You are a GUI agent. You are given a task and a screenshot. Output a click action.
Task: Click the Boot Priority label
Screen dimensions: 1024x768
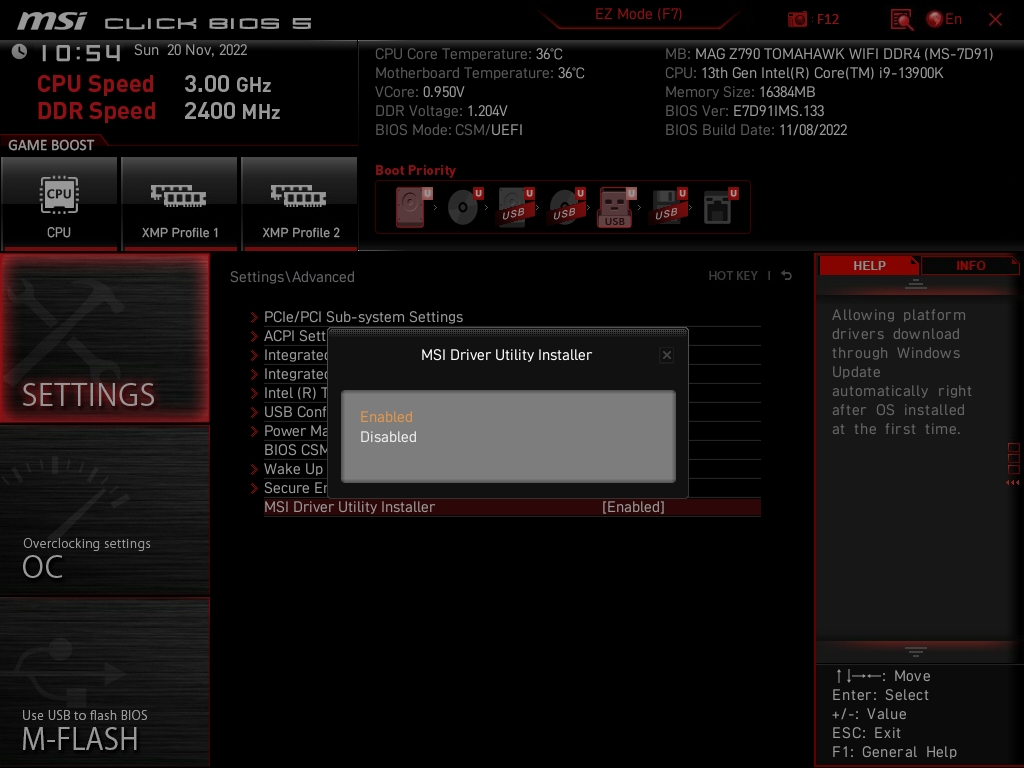click(x=415, y=170)
